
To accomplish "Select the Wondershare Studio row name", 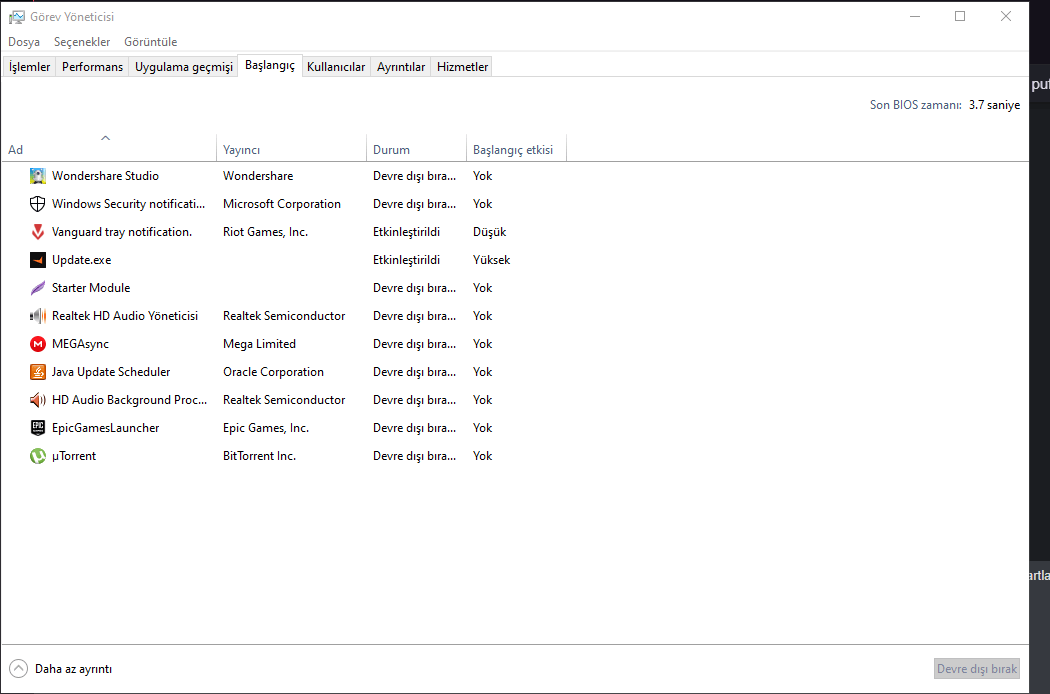I will click(105, 176).
